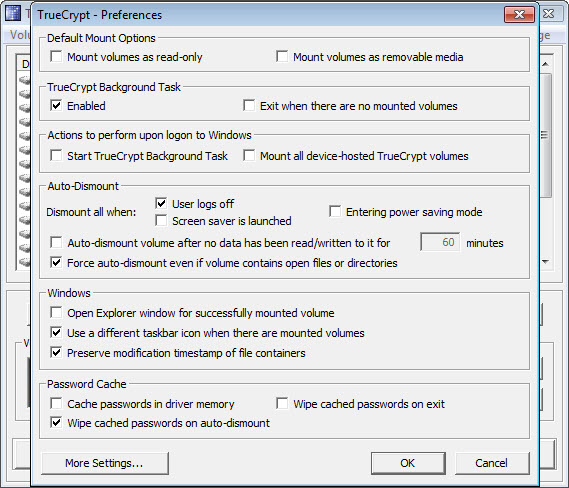Confirm preferences with the OK button
This screenshot has width=569, height=488.
coord(408,463)
